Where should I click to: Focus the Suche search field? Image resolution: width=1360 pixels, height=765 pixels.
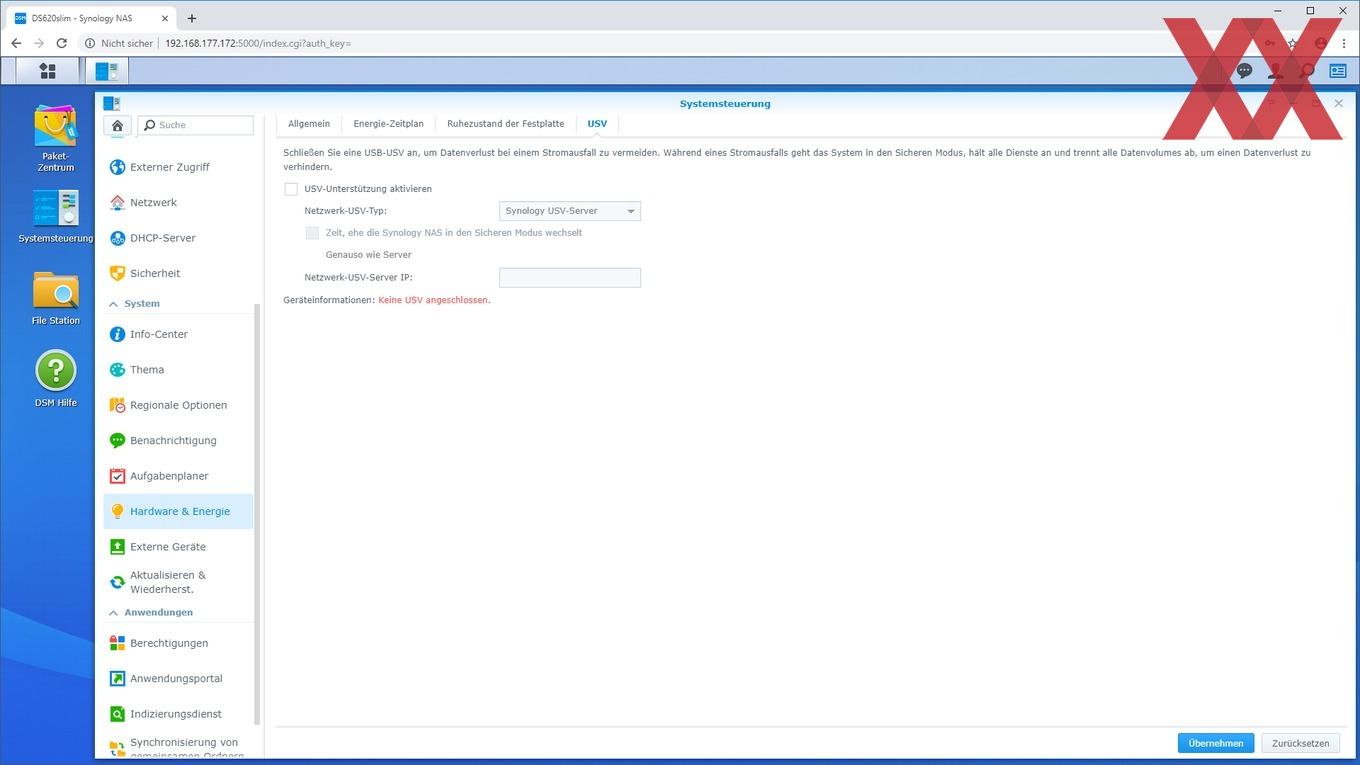point(196,125)
